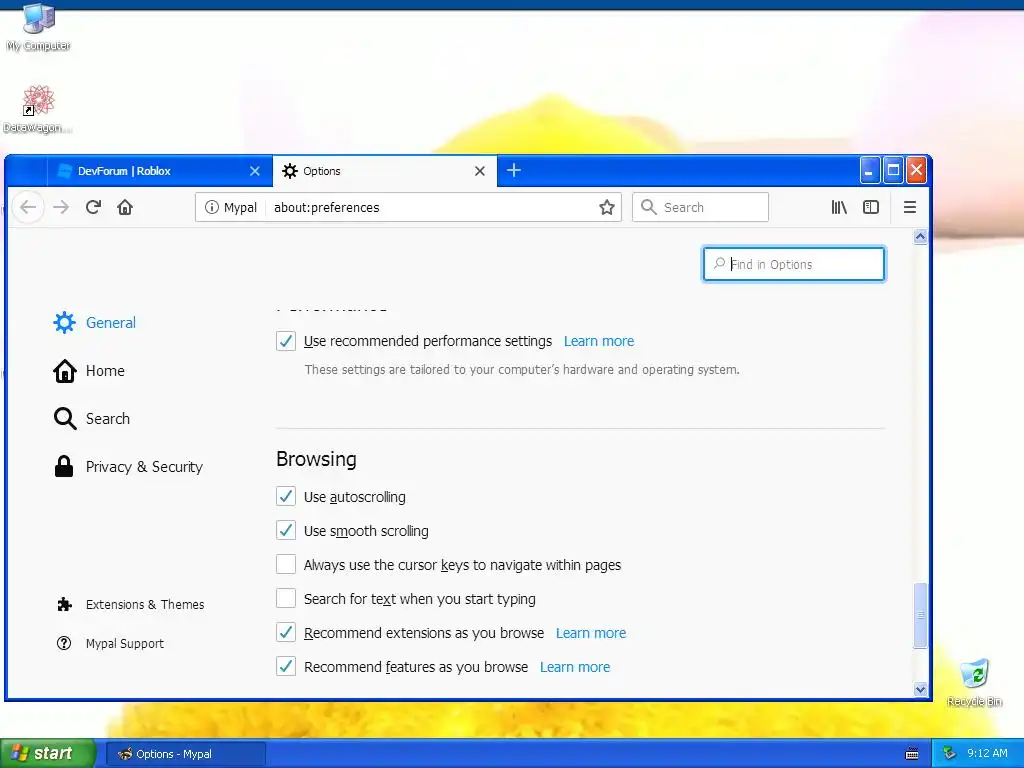The width and height of the screenshot is (1024, 768).
Task: Go back with the browser back arrow
Action: pyautogui.click(x=28, y=208)
